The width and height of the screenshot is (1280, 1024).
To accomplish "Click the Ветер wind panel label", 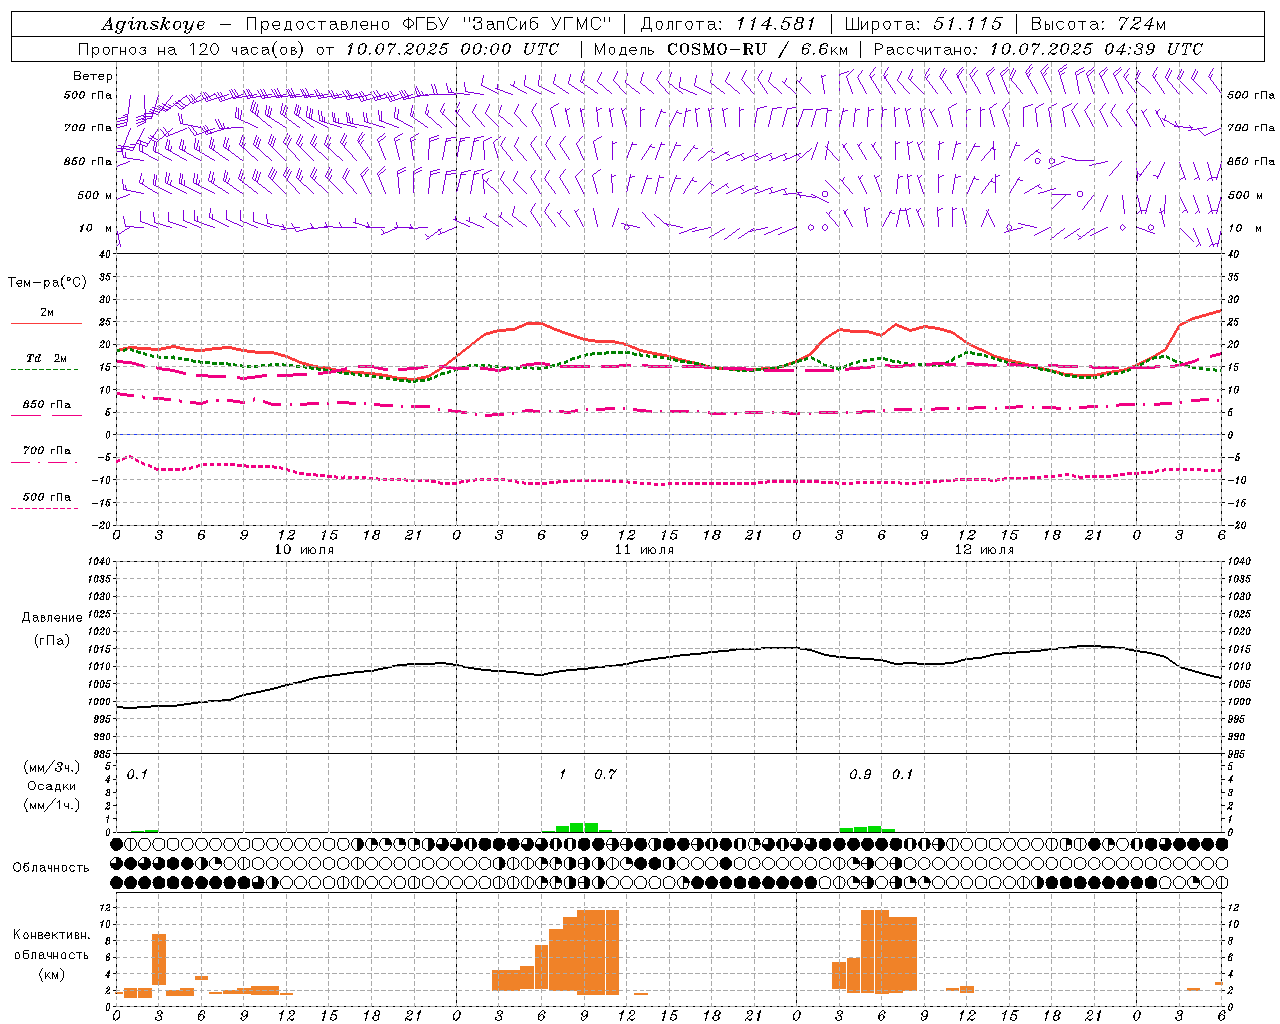I will pos(93,76).
